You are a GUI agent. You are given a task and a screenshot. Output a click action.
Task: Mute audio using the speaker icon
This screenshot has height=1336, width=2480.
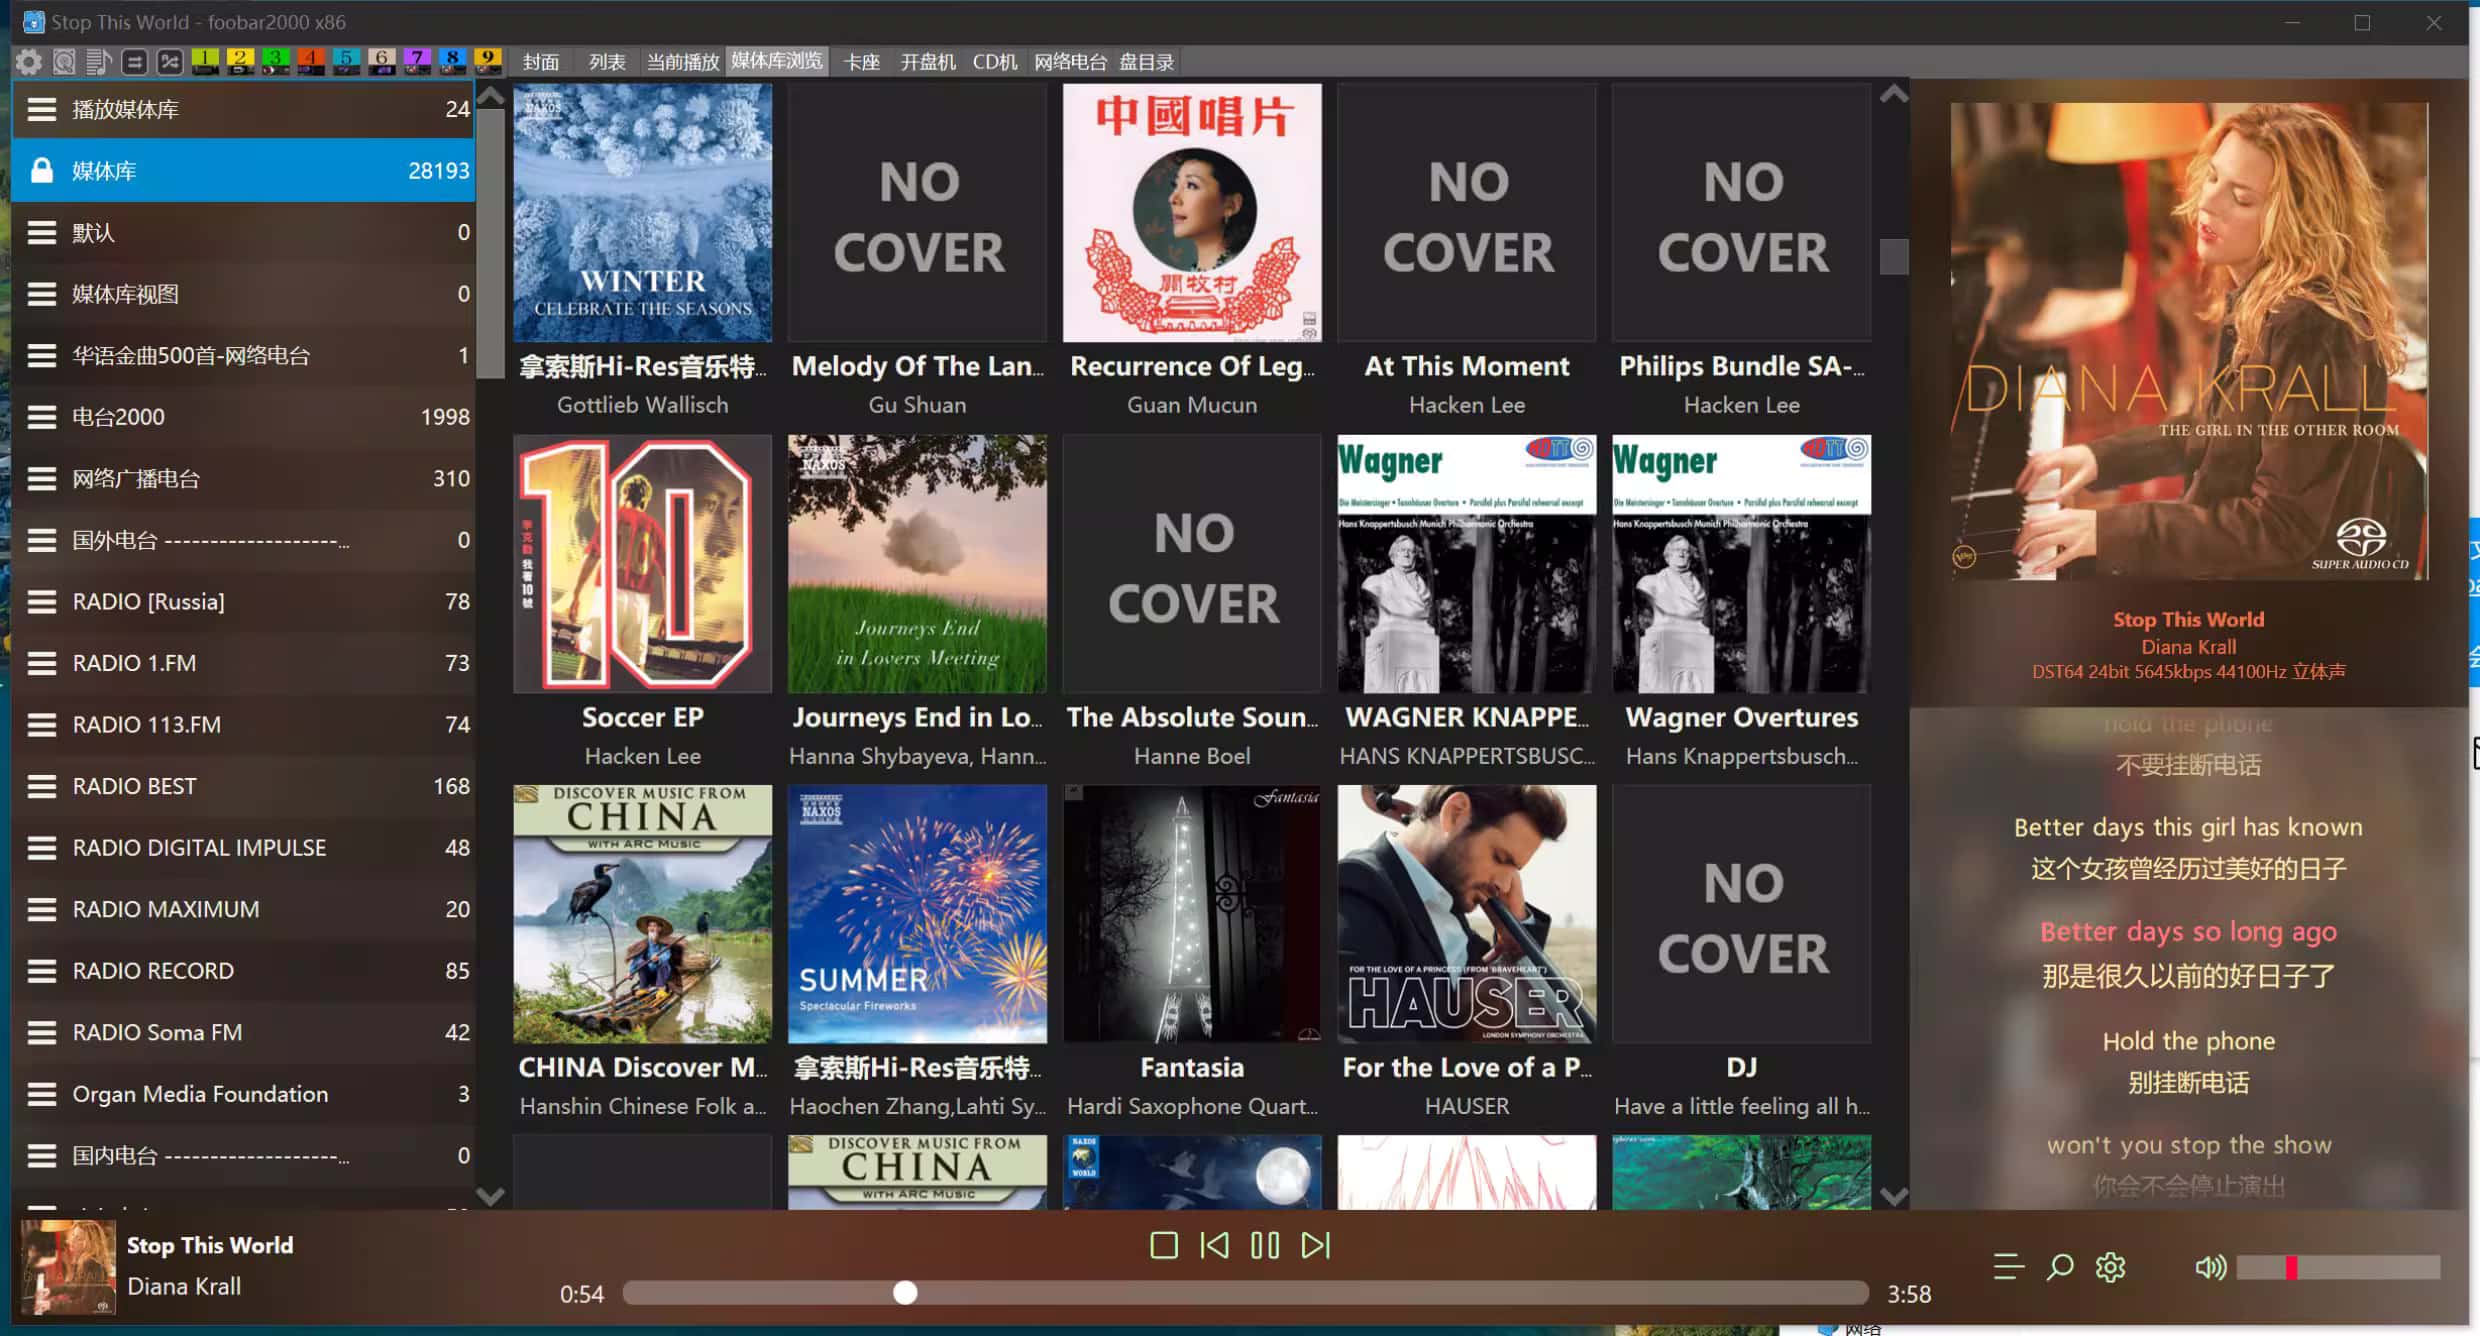pos(2210,1268)
